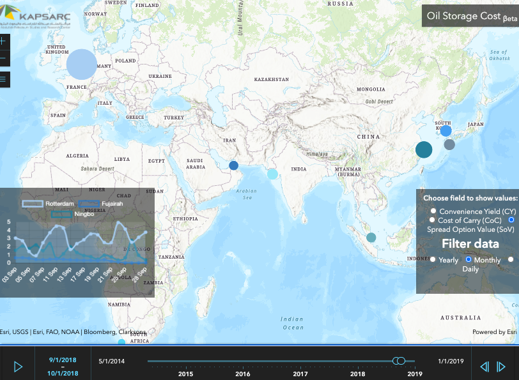519x380 pixels.
Task: Select the Monthly filter radio
Action: pyautogui.click(x=468, y=259)
